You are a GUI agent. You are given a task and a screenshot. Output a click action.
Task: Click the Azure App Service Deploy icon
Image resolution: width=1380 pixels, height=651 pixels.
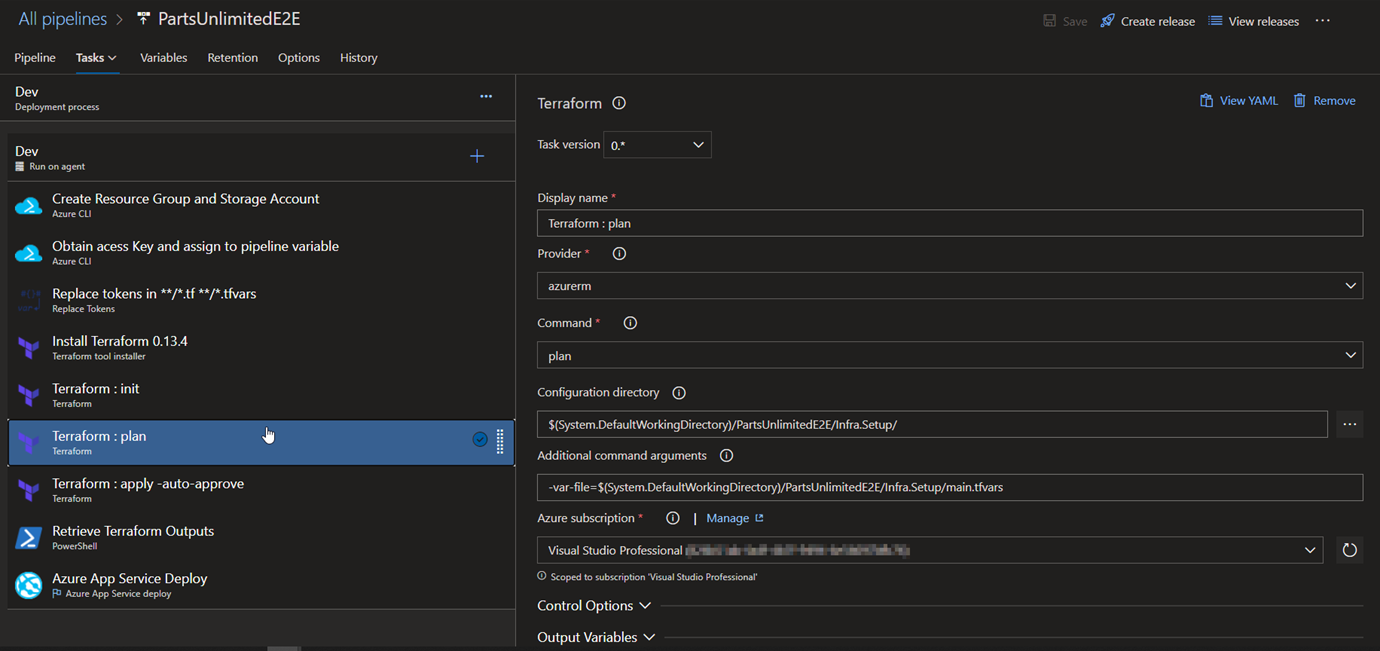click(x=28, y=585)
